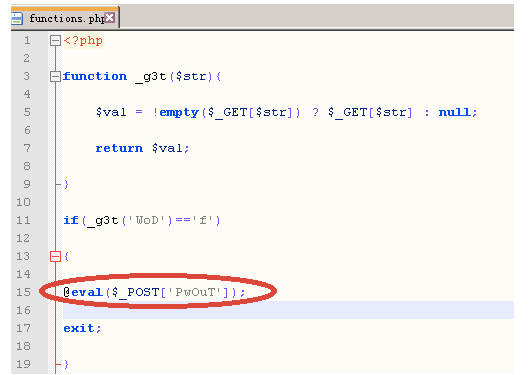Click the 'WoD' string on line 11
Viewport: 529px width, 375px height.
(x=147, y=221)
